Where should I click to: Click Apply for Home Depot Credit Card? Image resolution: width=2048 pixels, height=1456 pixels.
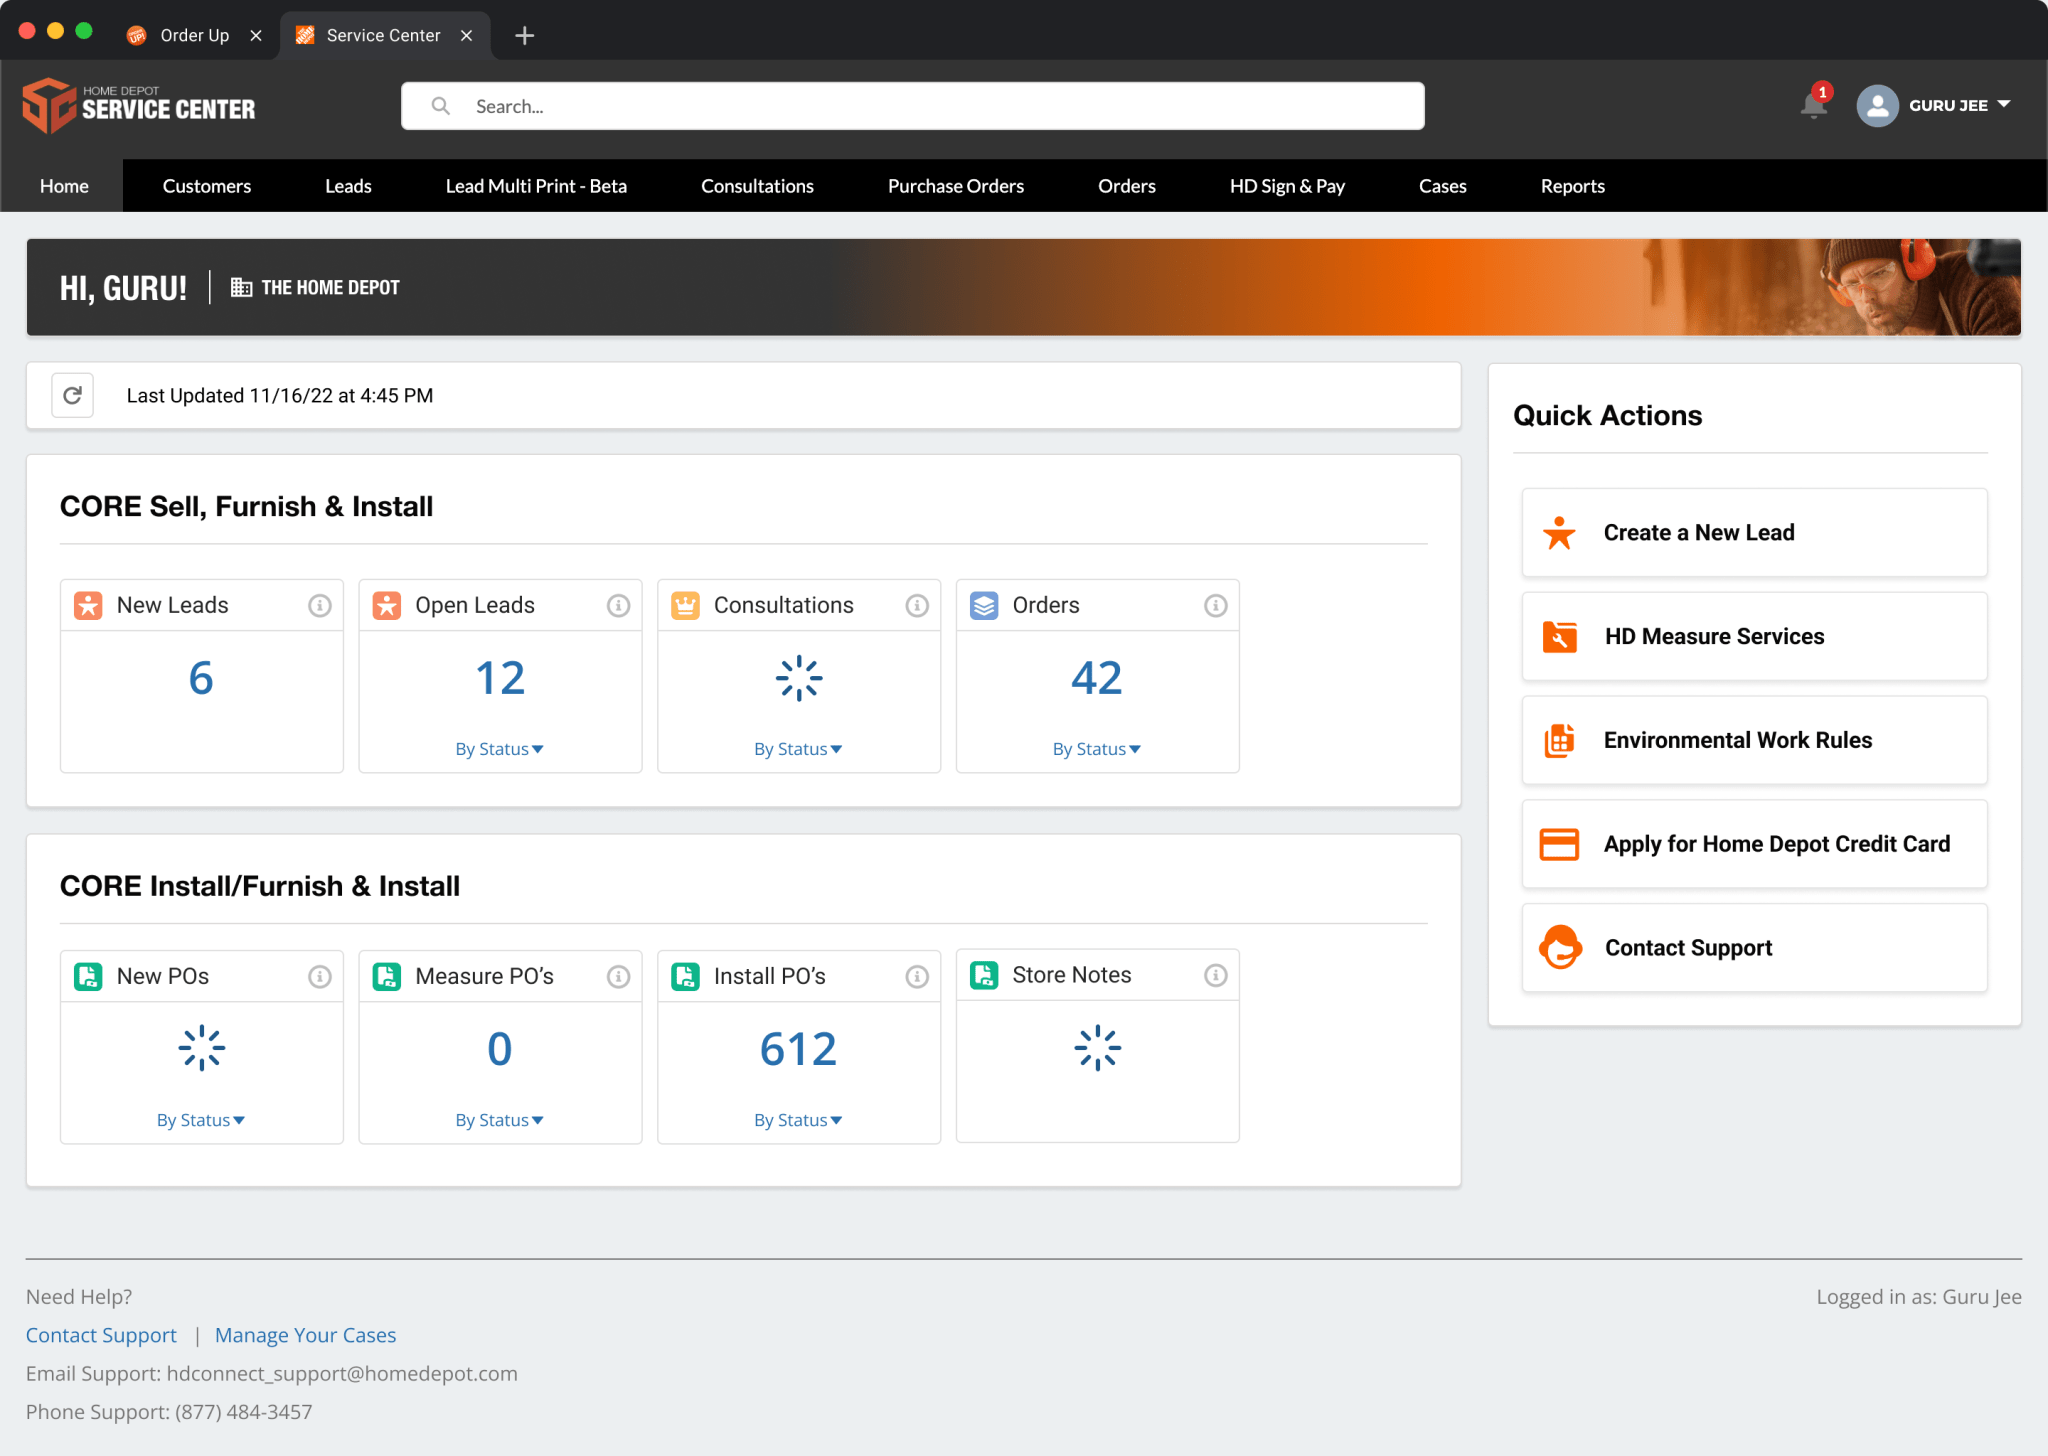pos(1754,845)
